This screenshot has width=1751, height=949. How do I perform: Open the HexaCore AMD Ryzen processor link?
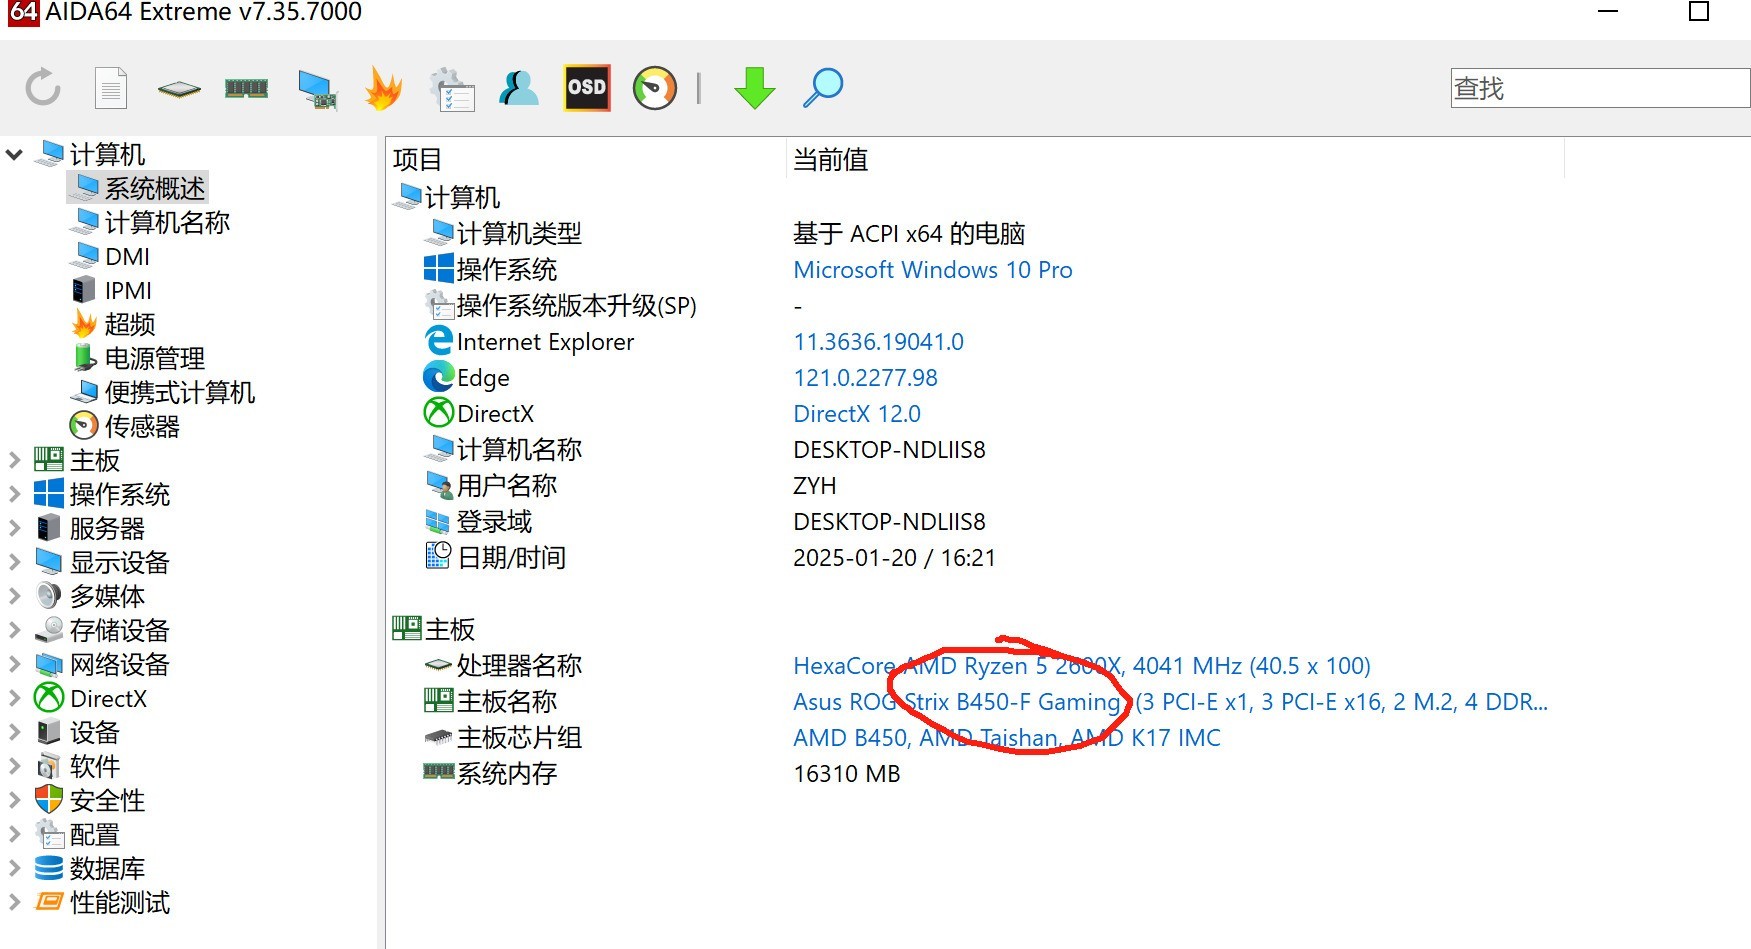pos(1082,666)
